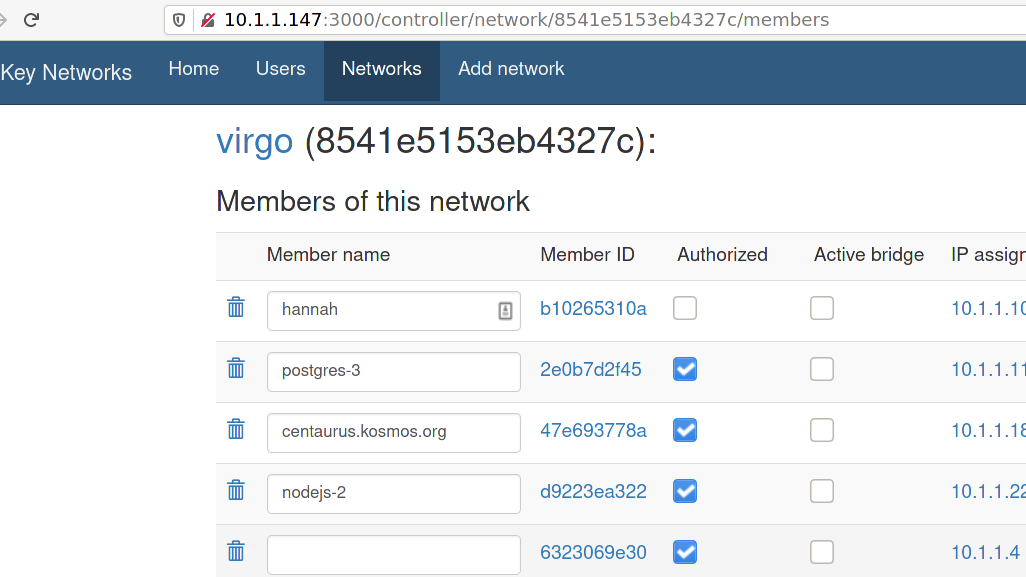Viewport: 1026px width, 577px height.
Task: Authorize member hannah checkbox
Action: (x=685, y=308)
